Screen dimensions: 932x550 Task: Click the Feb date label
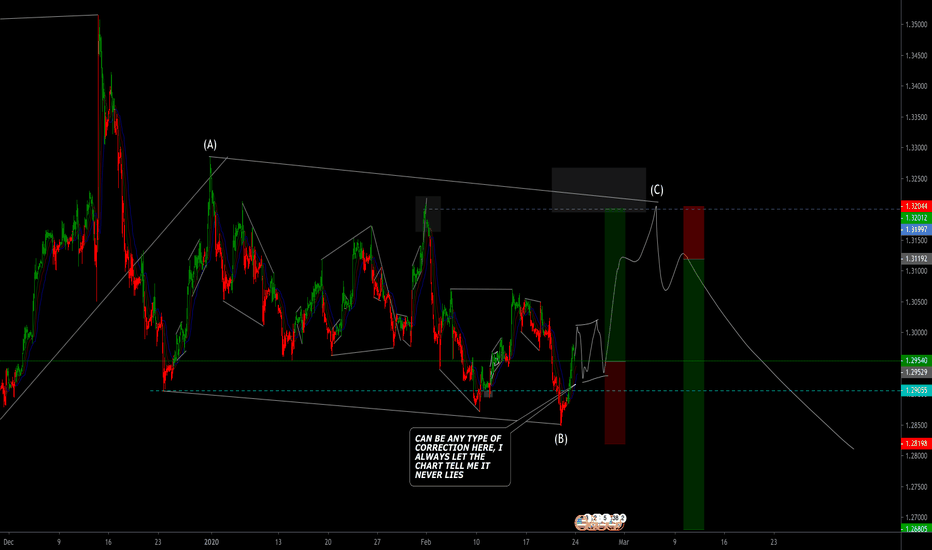point(426,542)
